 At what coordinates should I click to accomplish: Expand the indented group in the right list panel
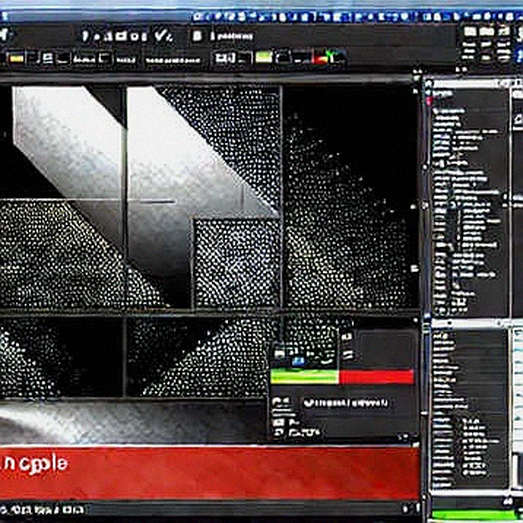click(x=454, y=204)
